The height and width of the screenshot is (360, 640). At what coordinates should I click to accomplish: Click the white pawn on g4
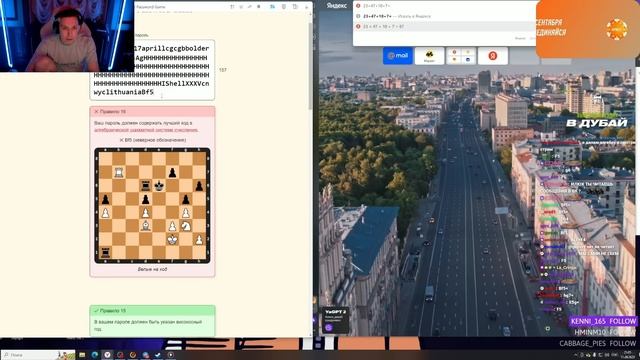click(186, 213)
